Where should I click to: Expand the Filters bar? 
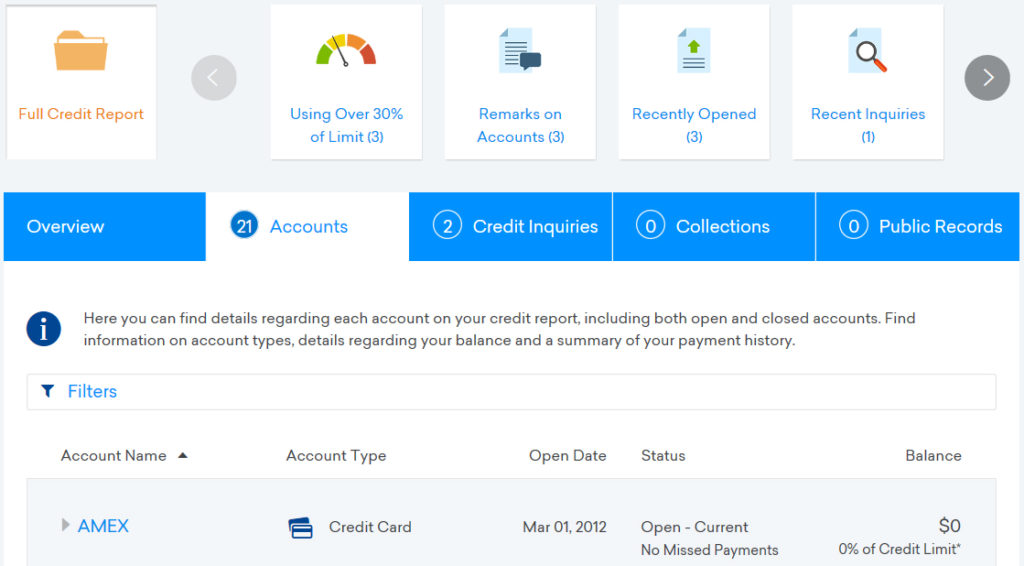point(511,392)
